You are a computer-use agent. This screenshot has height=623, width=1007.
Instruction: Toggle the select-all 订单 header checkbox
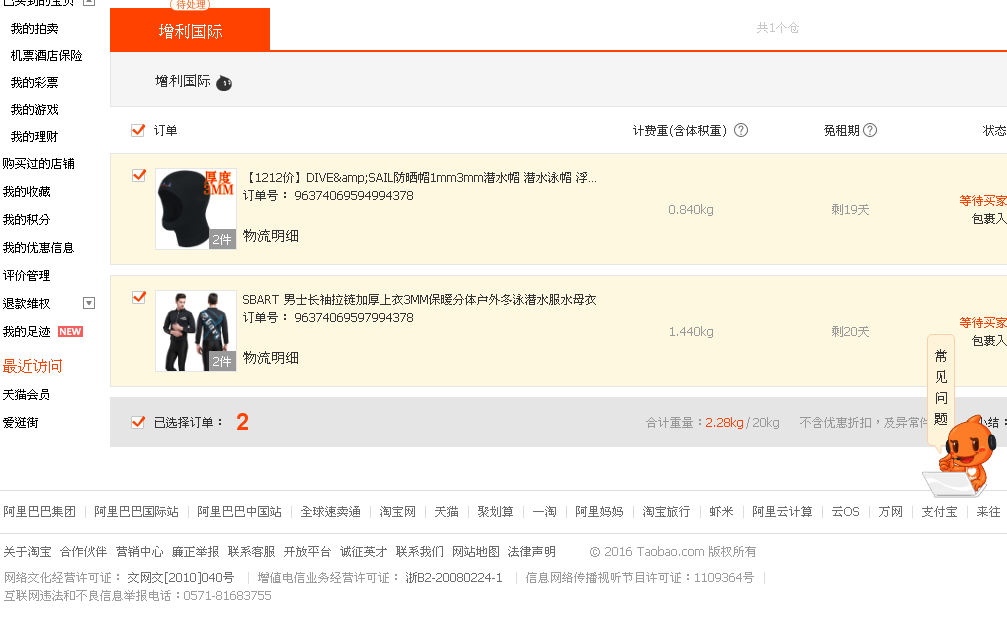coord(137,130)
